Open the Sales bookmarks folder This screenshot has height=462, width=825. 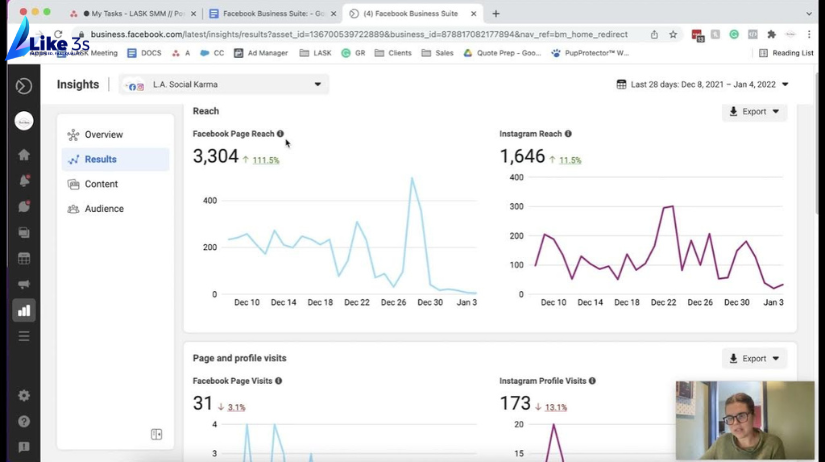tap(437, 53)
